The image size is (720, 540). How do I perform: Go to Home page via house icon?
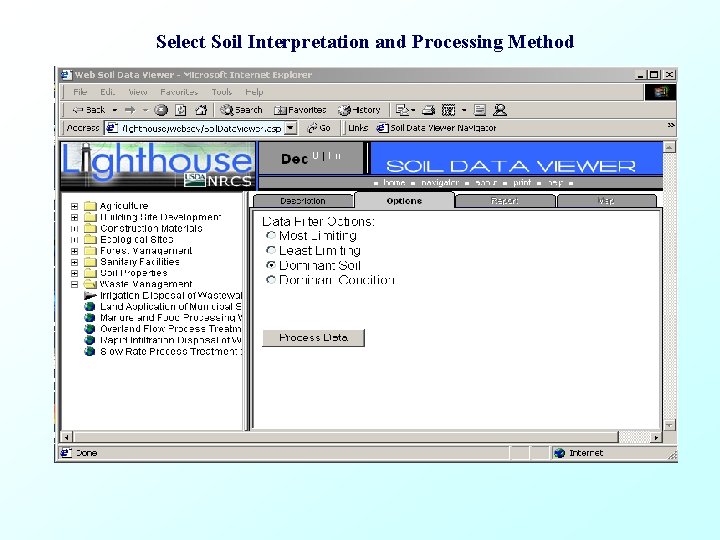tap(201, 110)
